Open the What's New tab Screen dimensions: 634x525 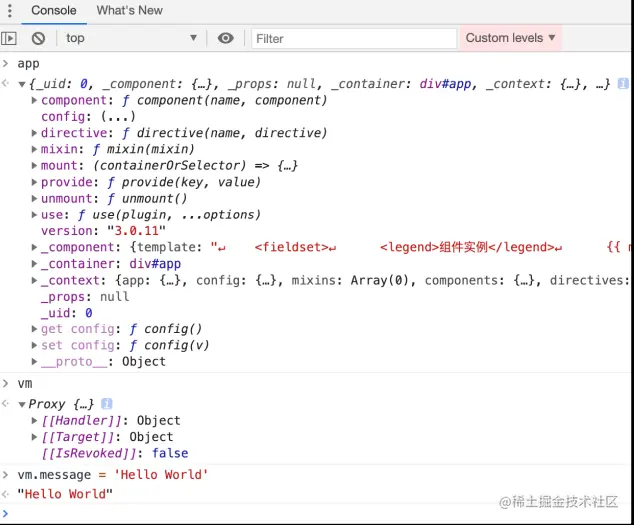pos(129,11)
